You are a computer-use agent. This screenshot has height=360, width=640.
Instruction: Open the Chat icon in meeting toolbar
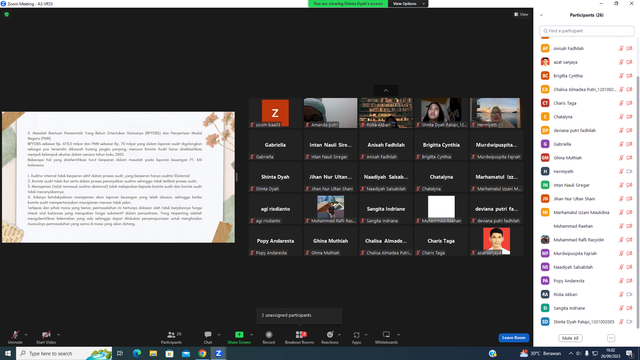click(208, 335)
